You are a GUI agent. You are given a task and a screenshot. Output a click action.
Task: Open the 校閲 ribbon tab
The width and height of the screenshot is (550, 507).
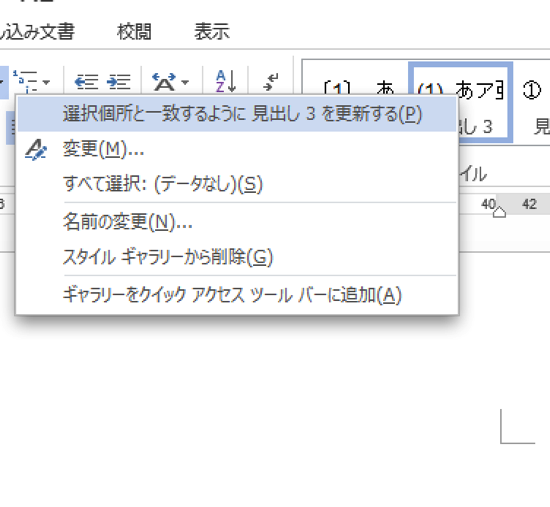134,32
